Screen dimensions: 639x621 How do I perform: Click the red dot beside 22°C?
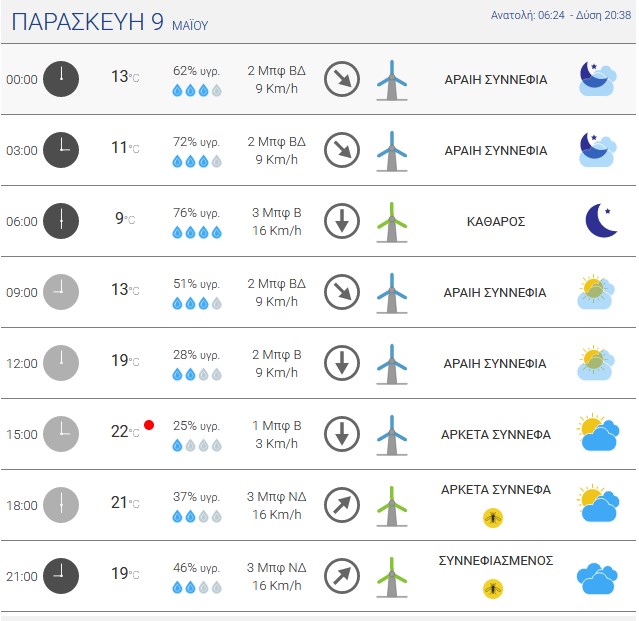point(149,425)
